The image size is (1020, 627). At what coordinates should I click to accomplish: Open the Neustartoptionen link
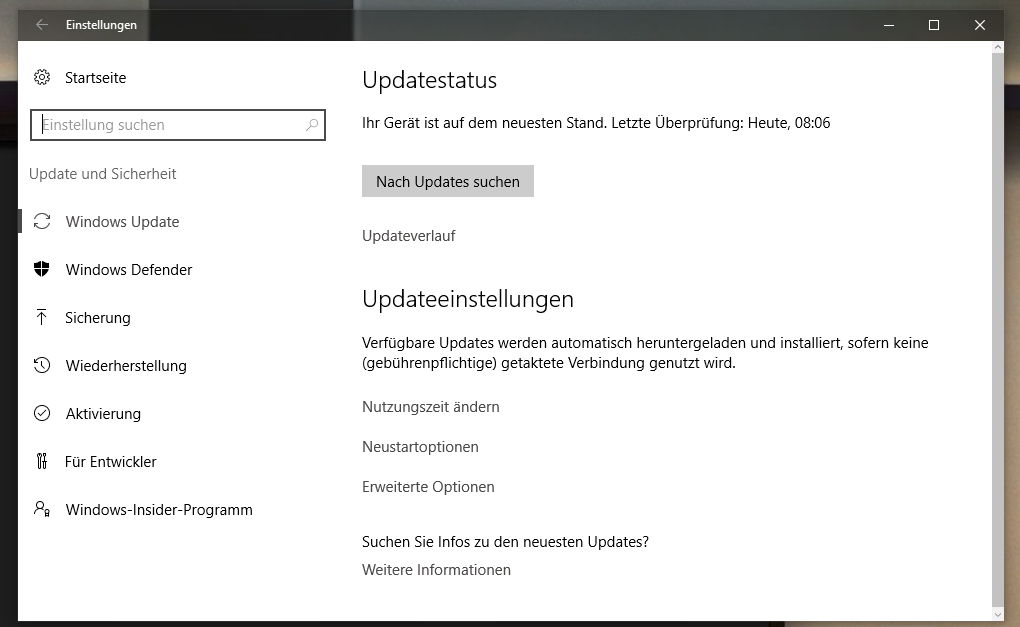click(420, 447)
